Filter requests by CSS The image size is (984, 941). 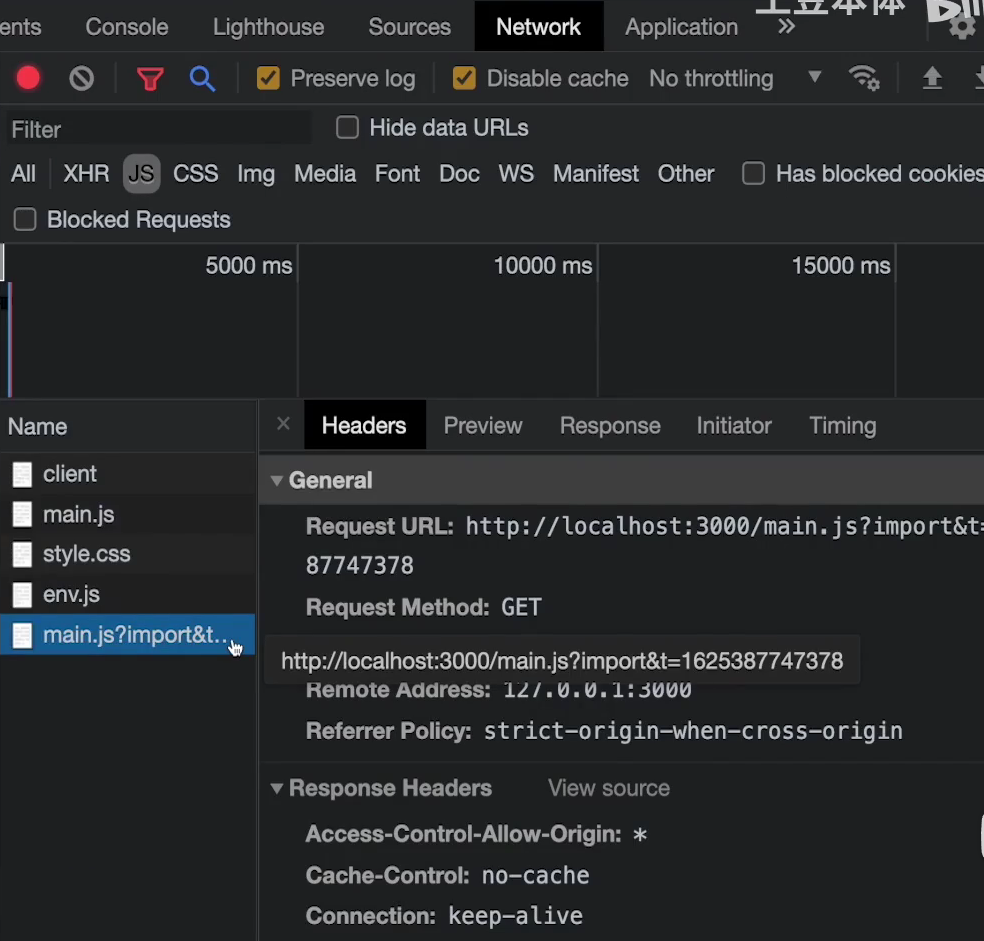[196, 173]
